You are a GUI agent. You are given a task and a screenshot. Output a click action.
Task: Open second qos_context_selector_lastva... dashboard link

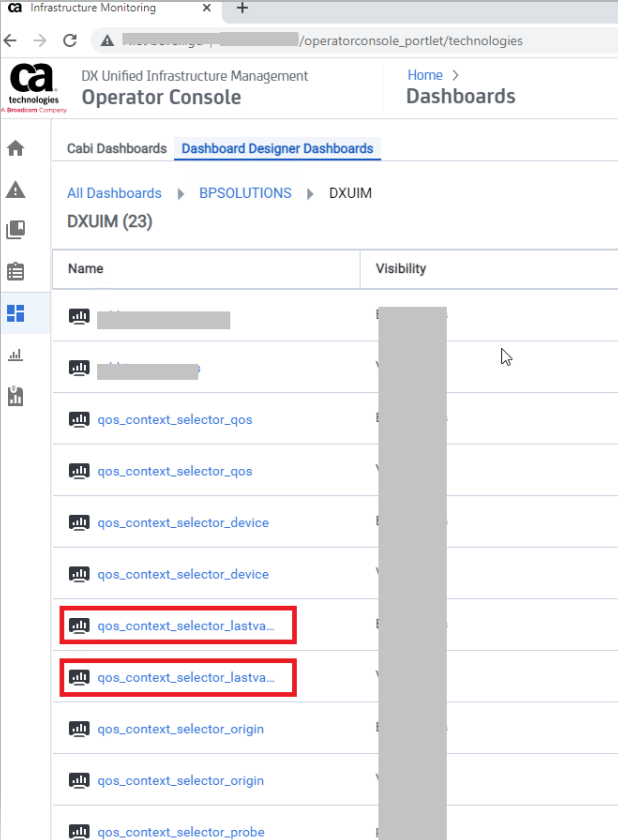click(186, 678)
